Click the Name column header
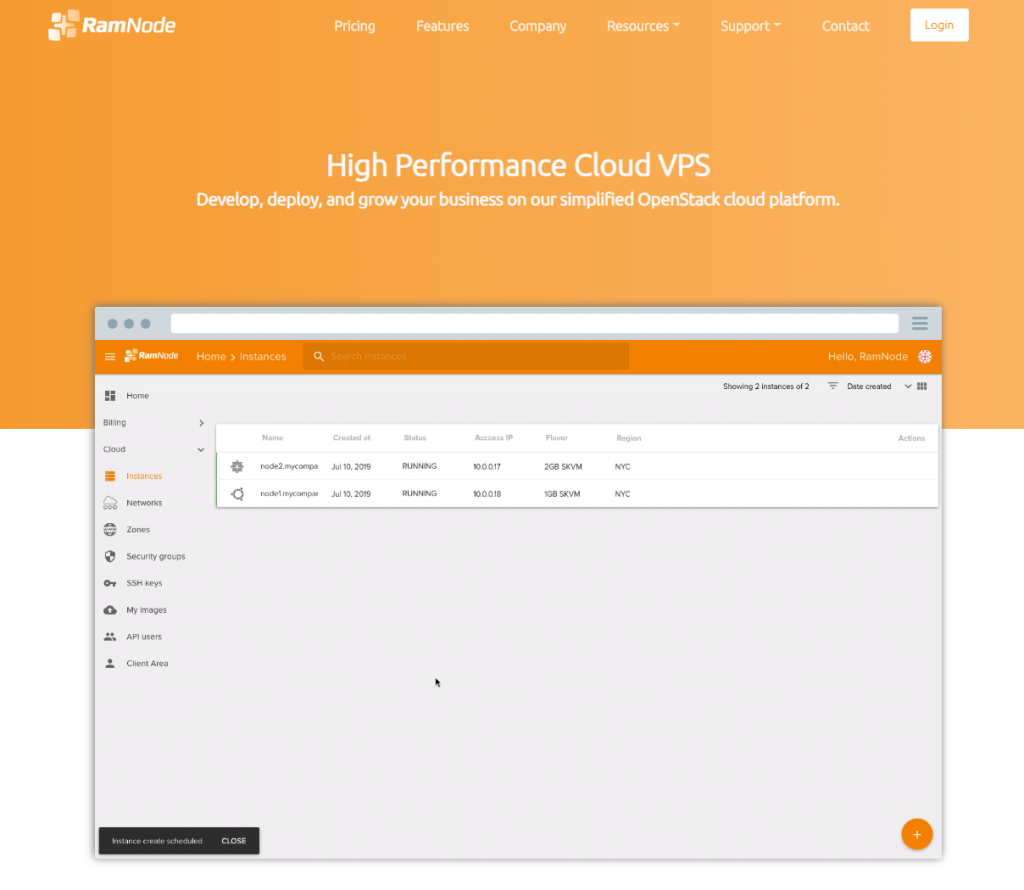Viewport: 1024px width, 890px height. pyautogui.click(x=272, y=438)
